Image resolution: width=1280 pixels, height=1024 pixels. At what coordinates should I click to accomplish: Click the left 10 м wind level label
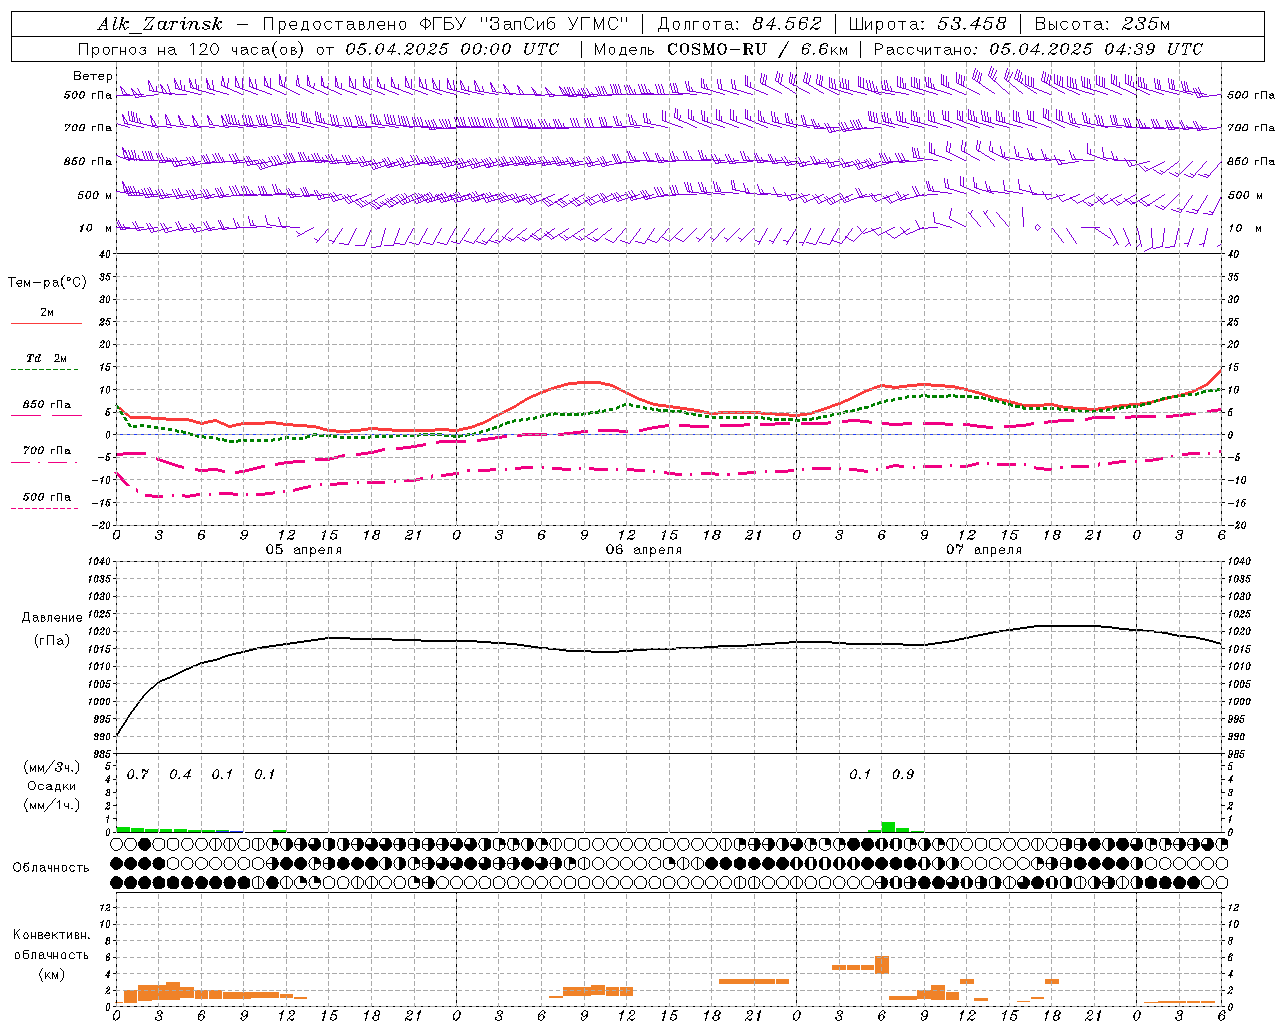[96, 229]
